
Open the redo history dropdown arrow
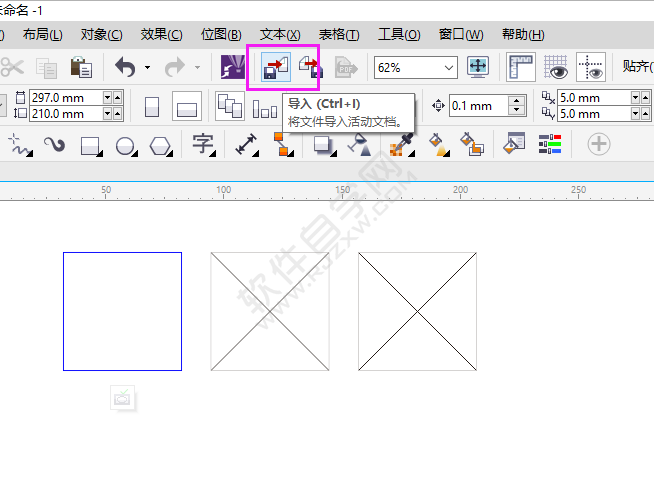[197, 67]
